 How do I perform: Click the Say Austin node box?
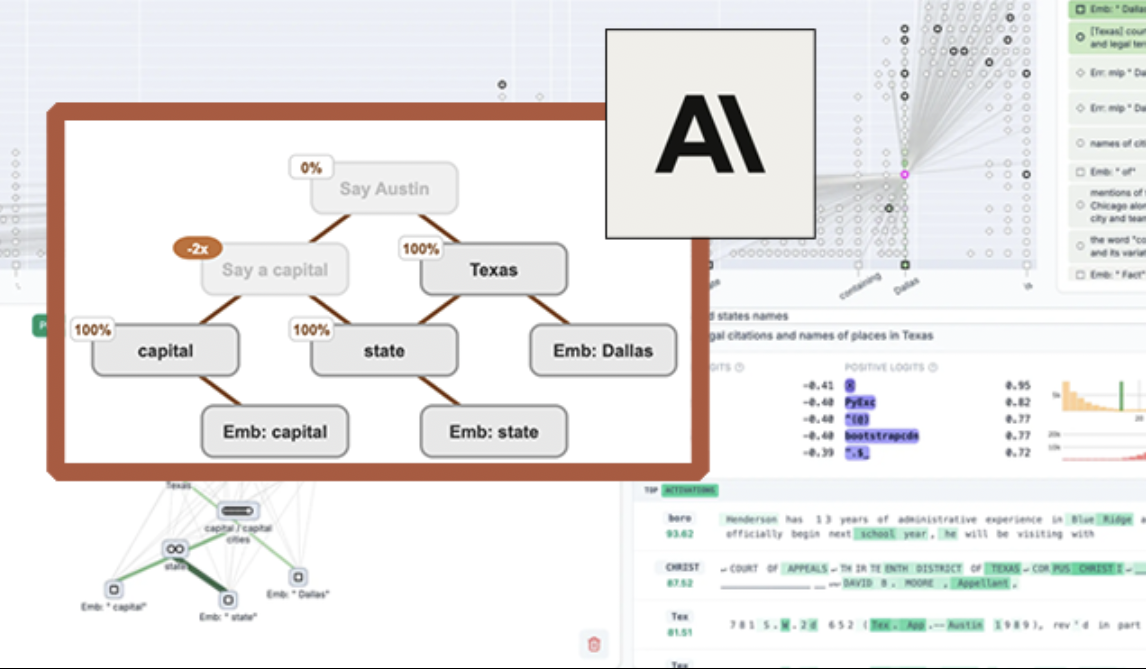point(384,188)
